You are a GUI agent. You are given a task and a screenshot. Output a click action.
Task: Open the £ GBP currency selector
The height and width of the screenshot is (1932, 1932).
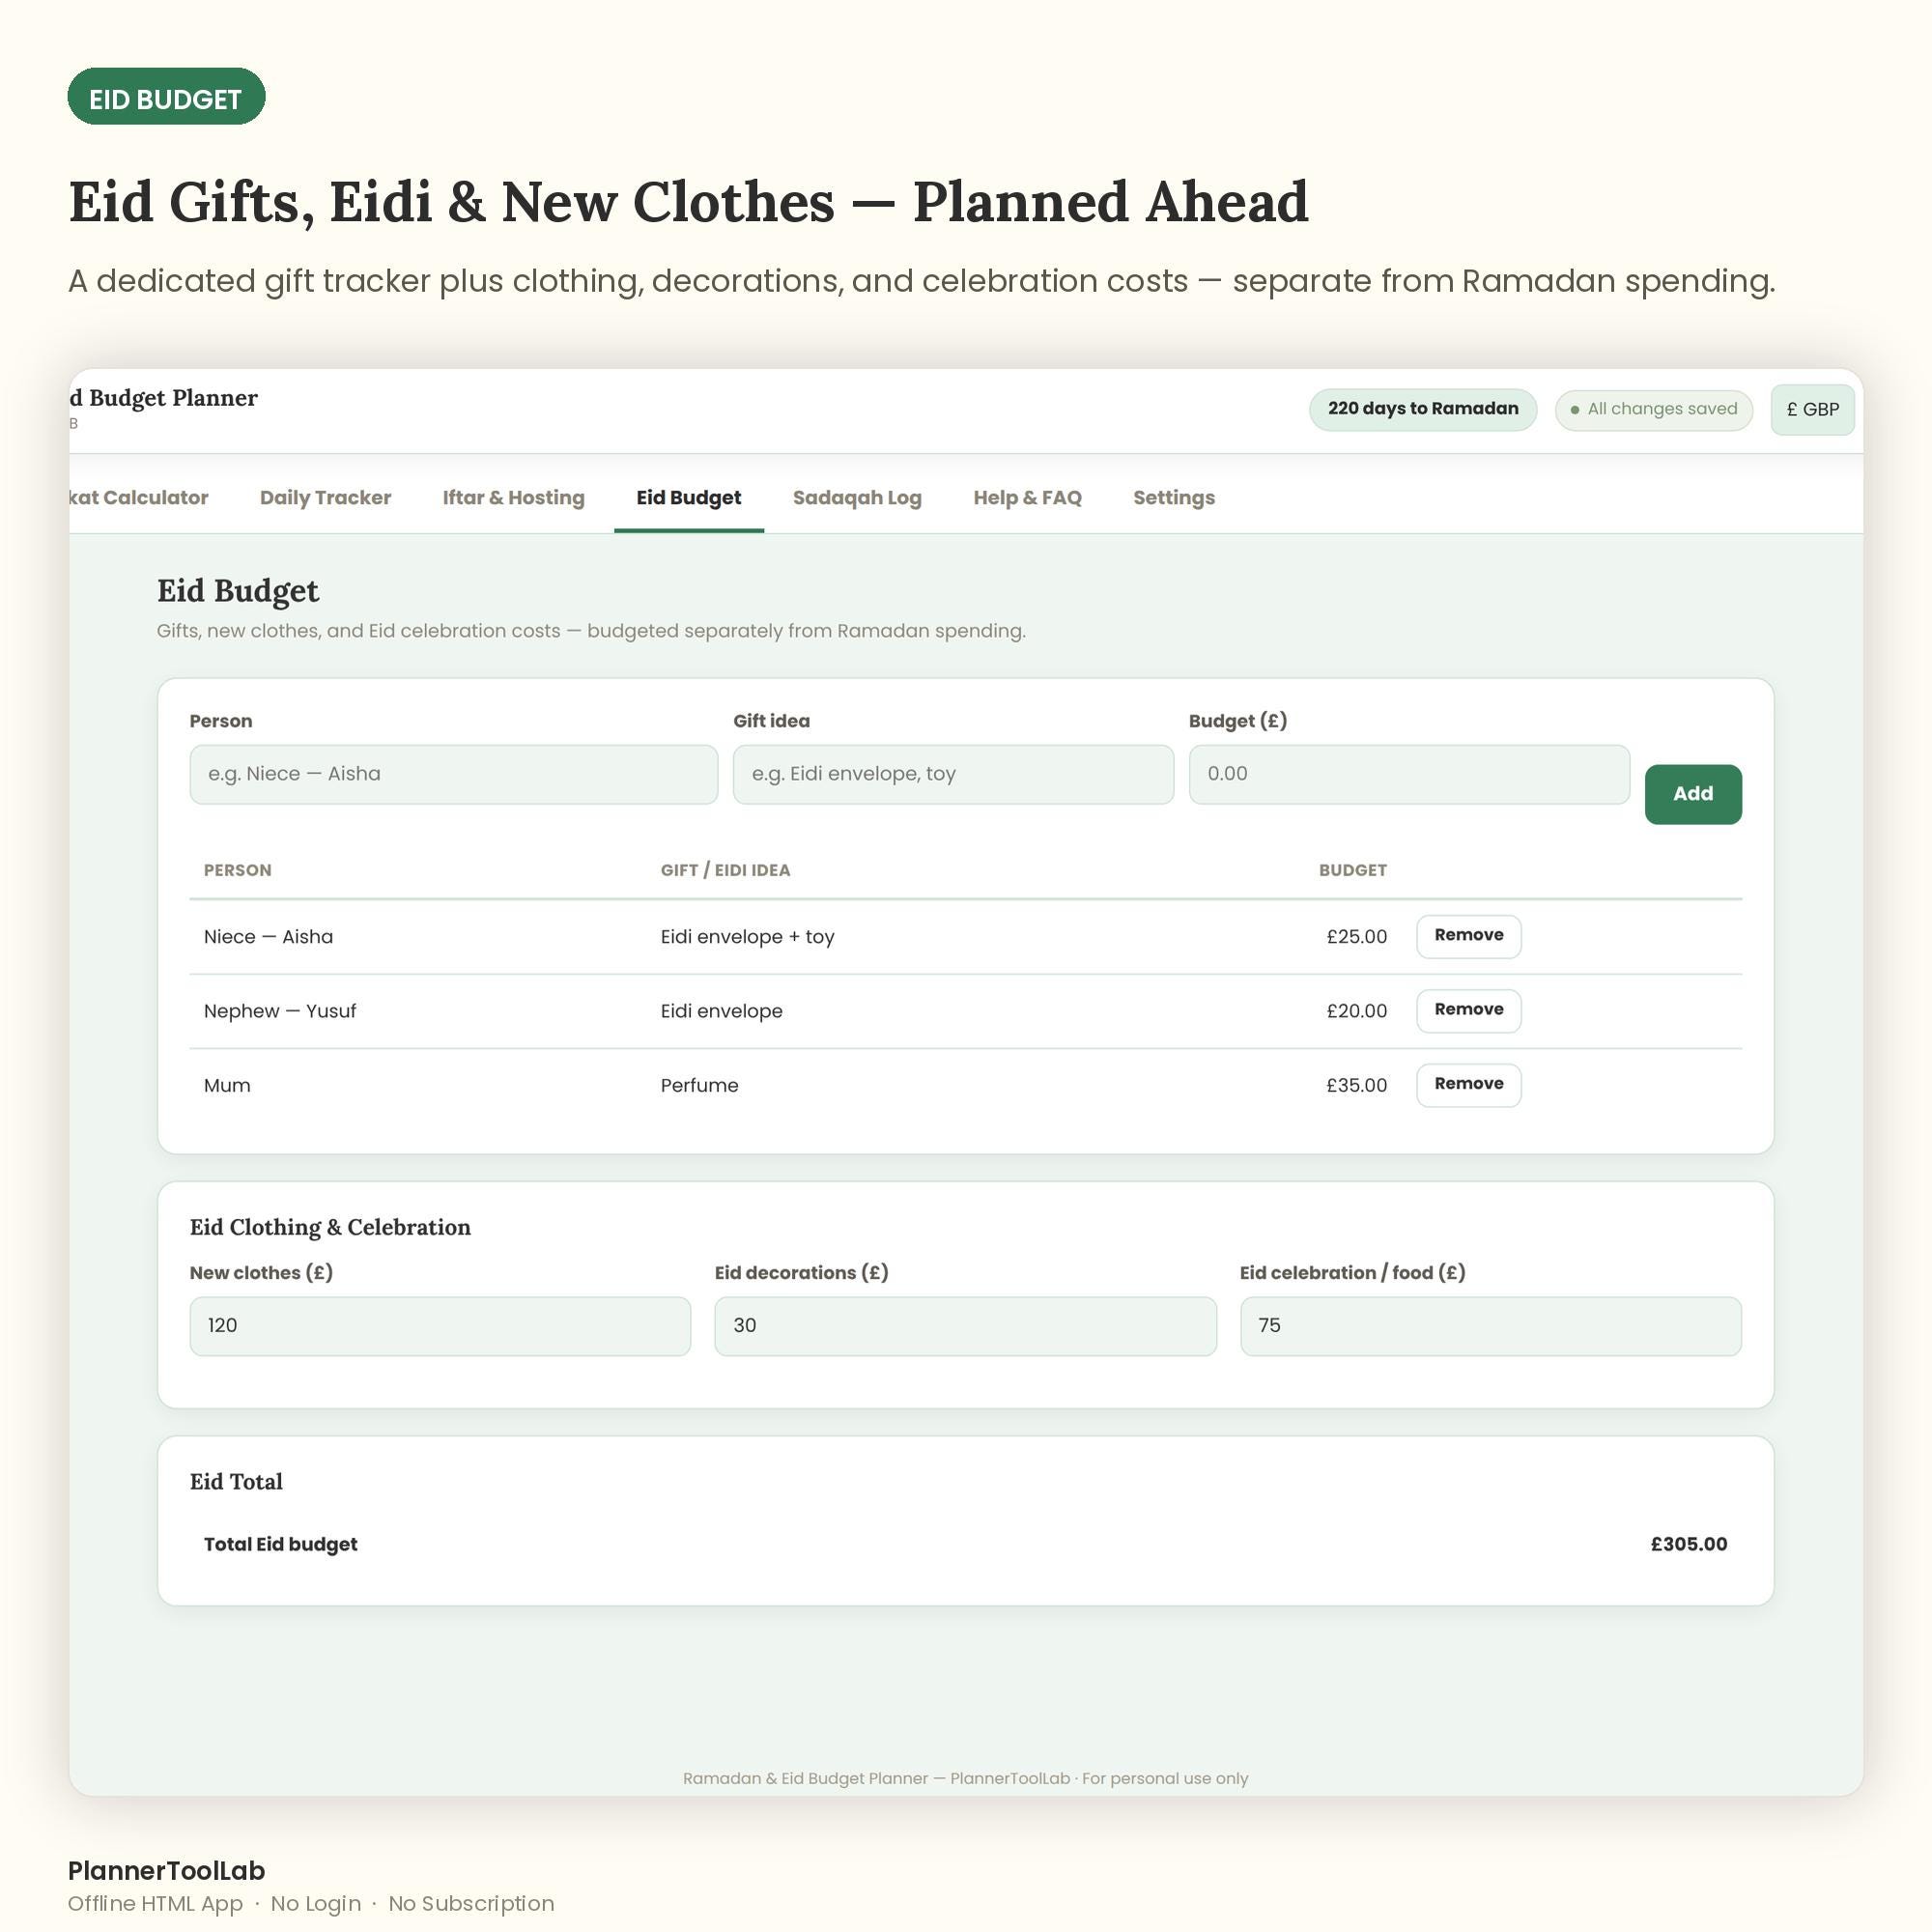1812,410
